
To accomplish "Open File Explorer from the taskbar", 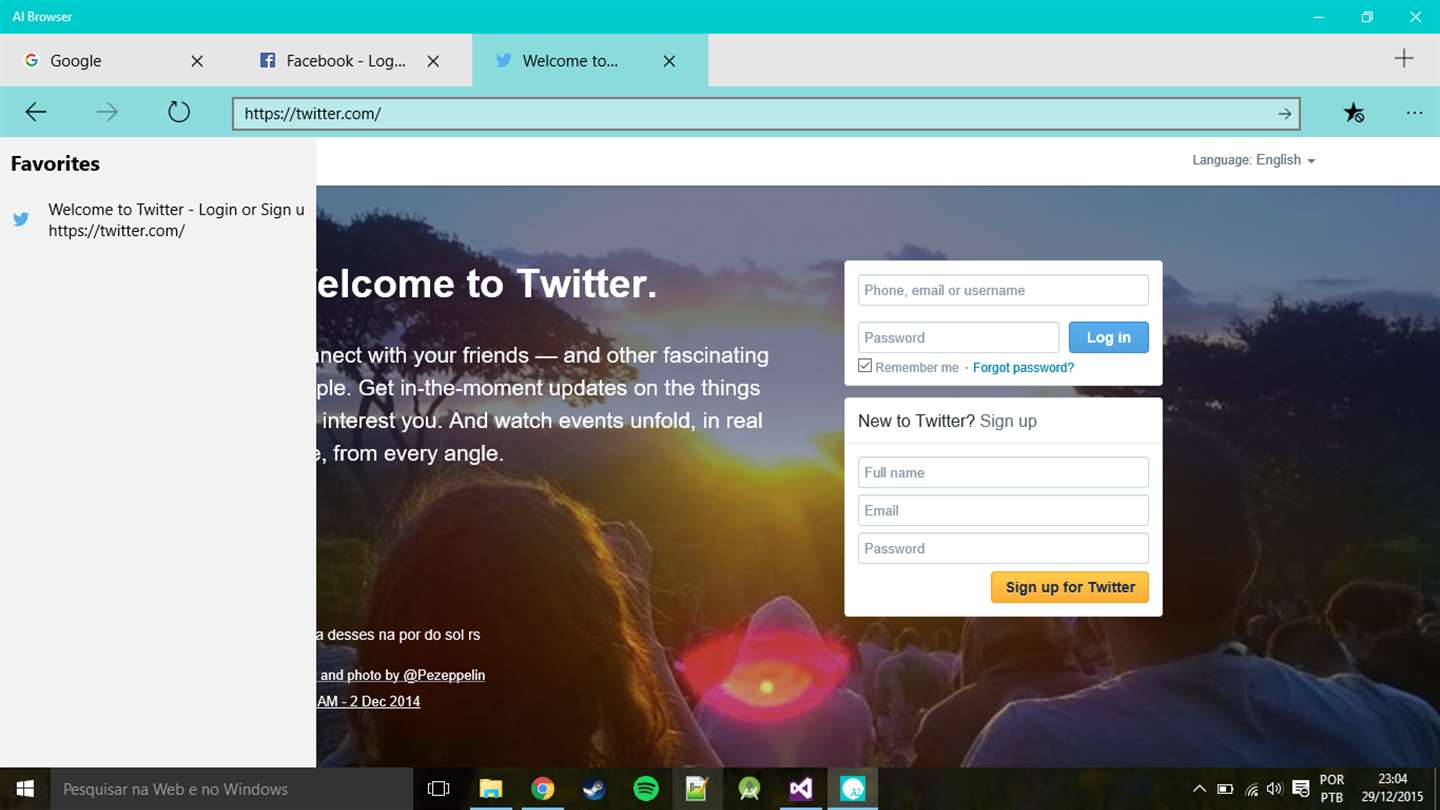I will click(x=490, y=789).
